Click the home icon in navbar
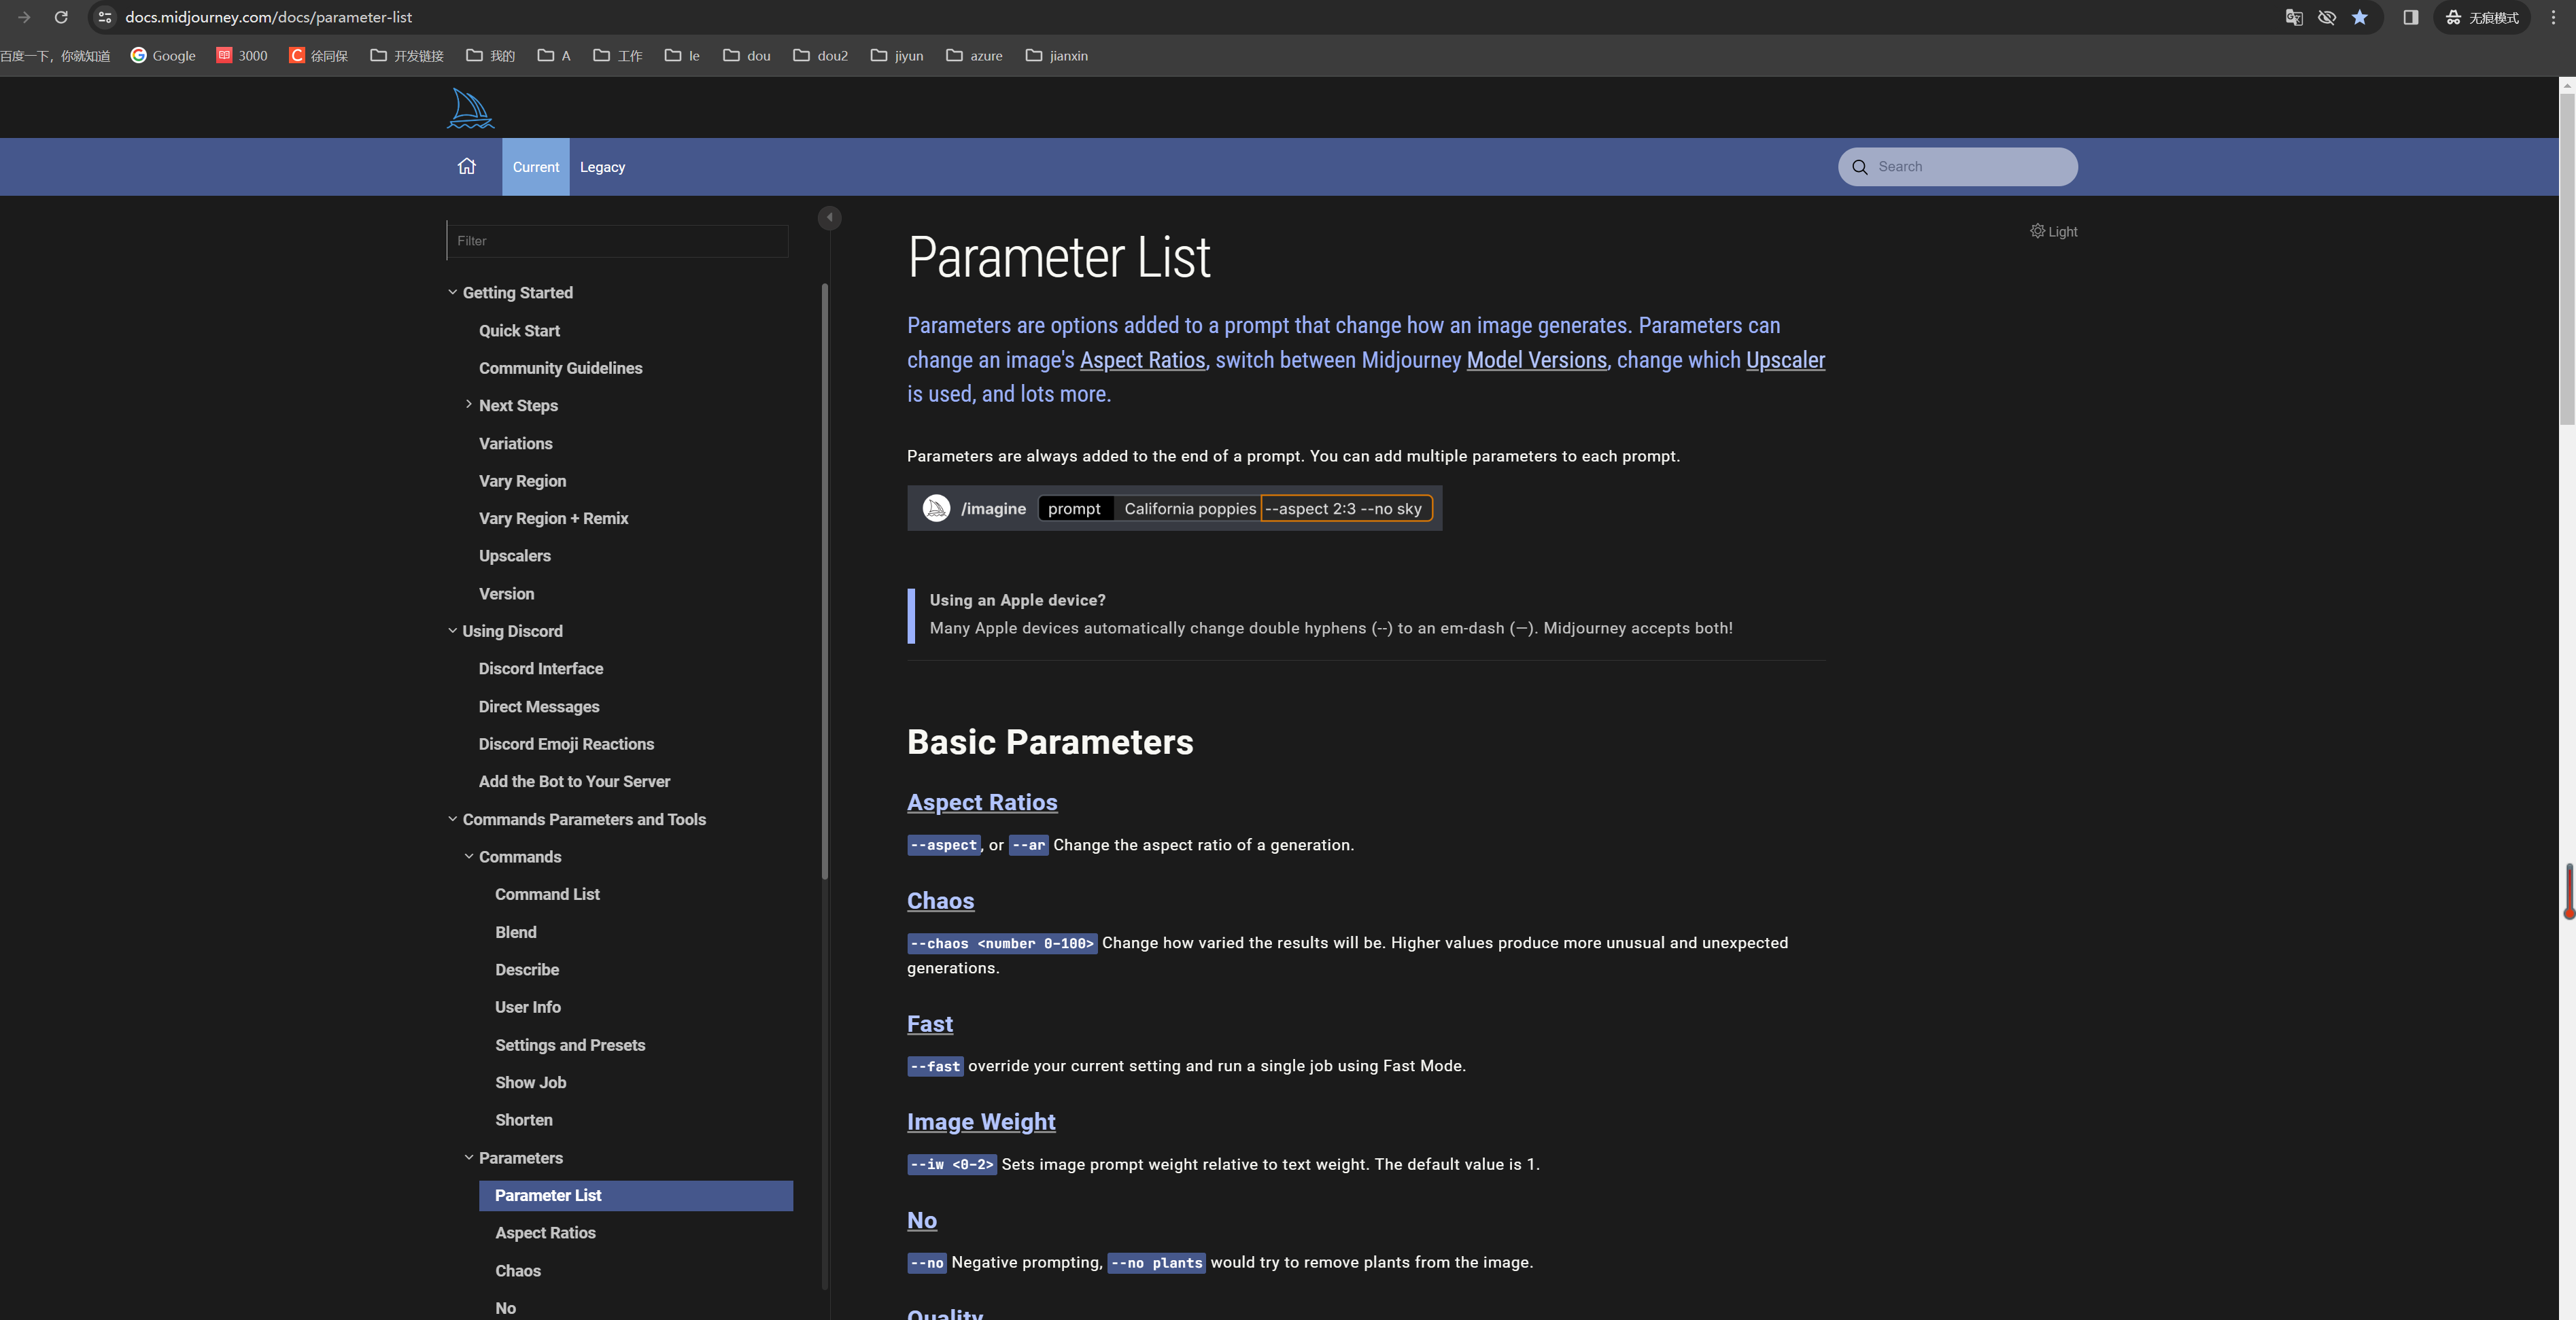Image resolution: width=2576 pixels, height=1320 pixels. coord(467,166)
